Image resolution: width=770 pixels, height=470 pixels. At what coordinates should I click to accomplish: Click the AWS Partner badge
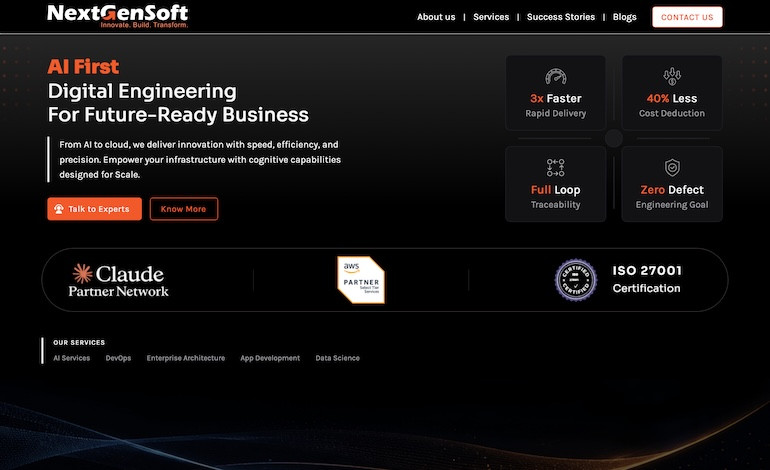pyautogui.click(x=361, y=280)
